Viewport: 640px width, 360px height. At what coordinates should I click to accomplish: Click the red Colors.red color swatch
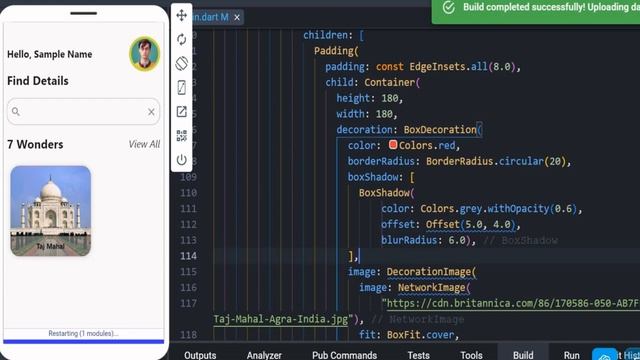[393, 144]
